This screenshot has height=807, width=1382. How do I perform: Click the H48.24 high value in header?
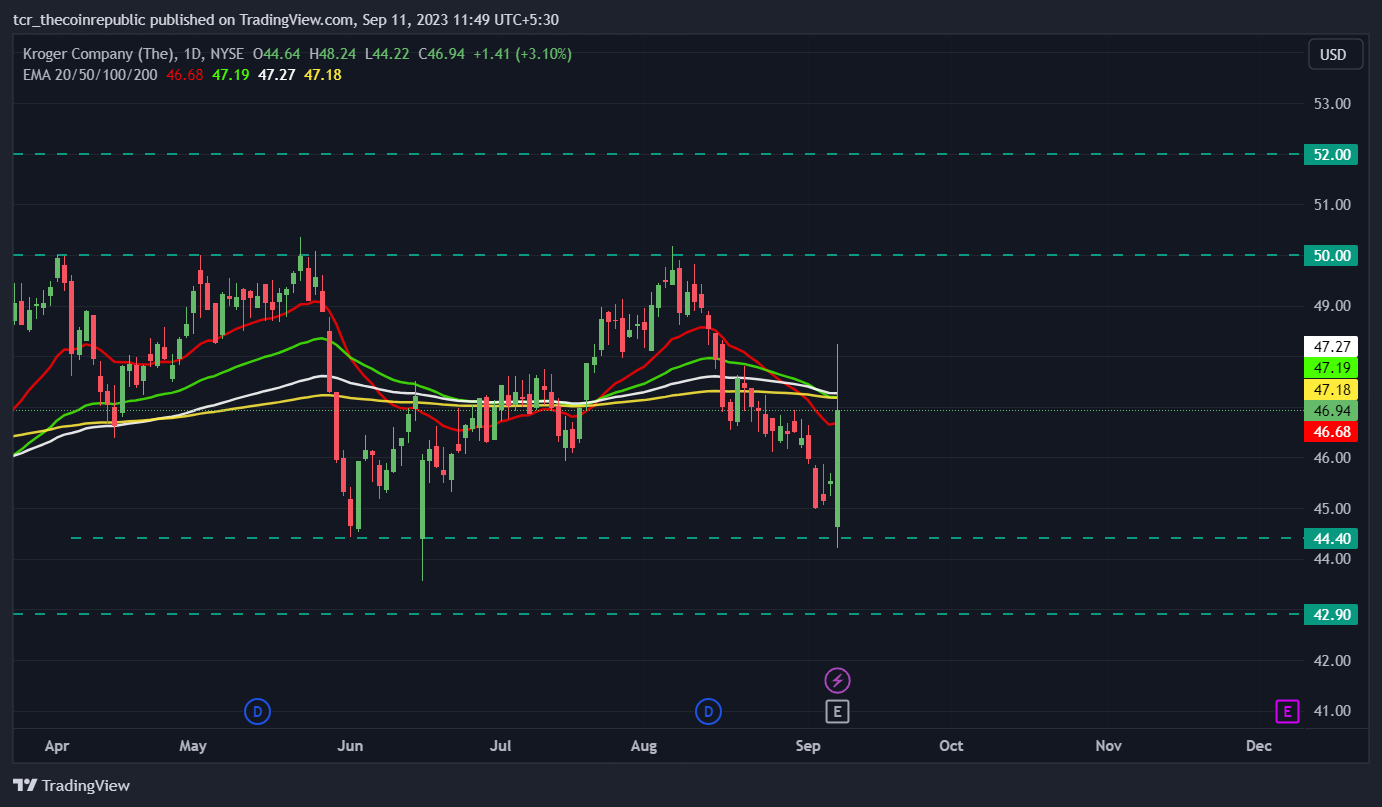(334, 54)
